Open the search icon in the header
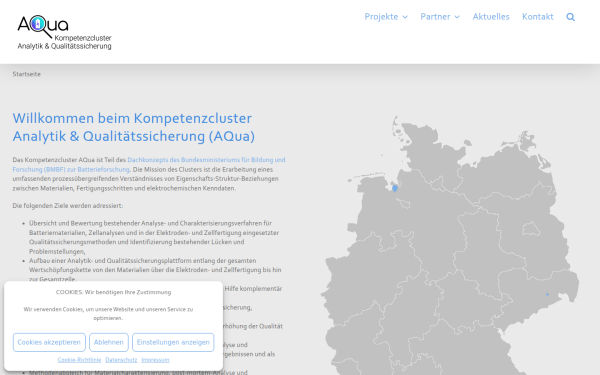 pyautogui.click(x=571, y=17)
